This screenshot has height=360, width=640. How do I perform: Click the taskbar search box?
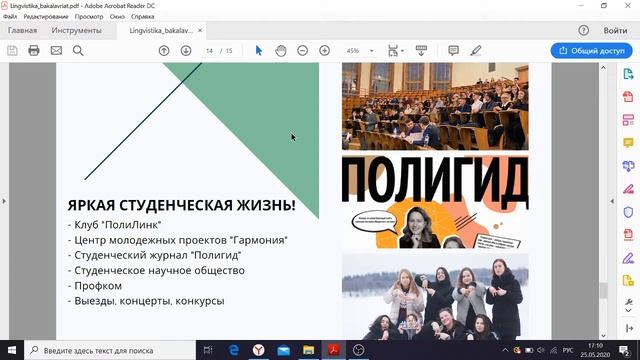point(110,350)
